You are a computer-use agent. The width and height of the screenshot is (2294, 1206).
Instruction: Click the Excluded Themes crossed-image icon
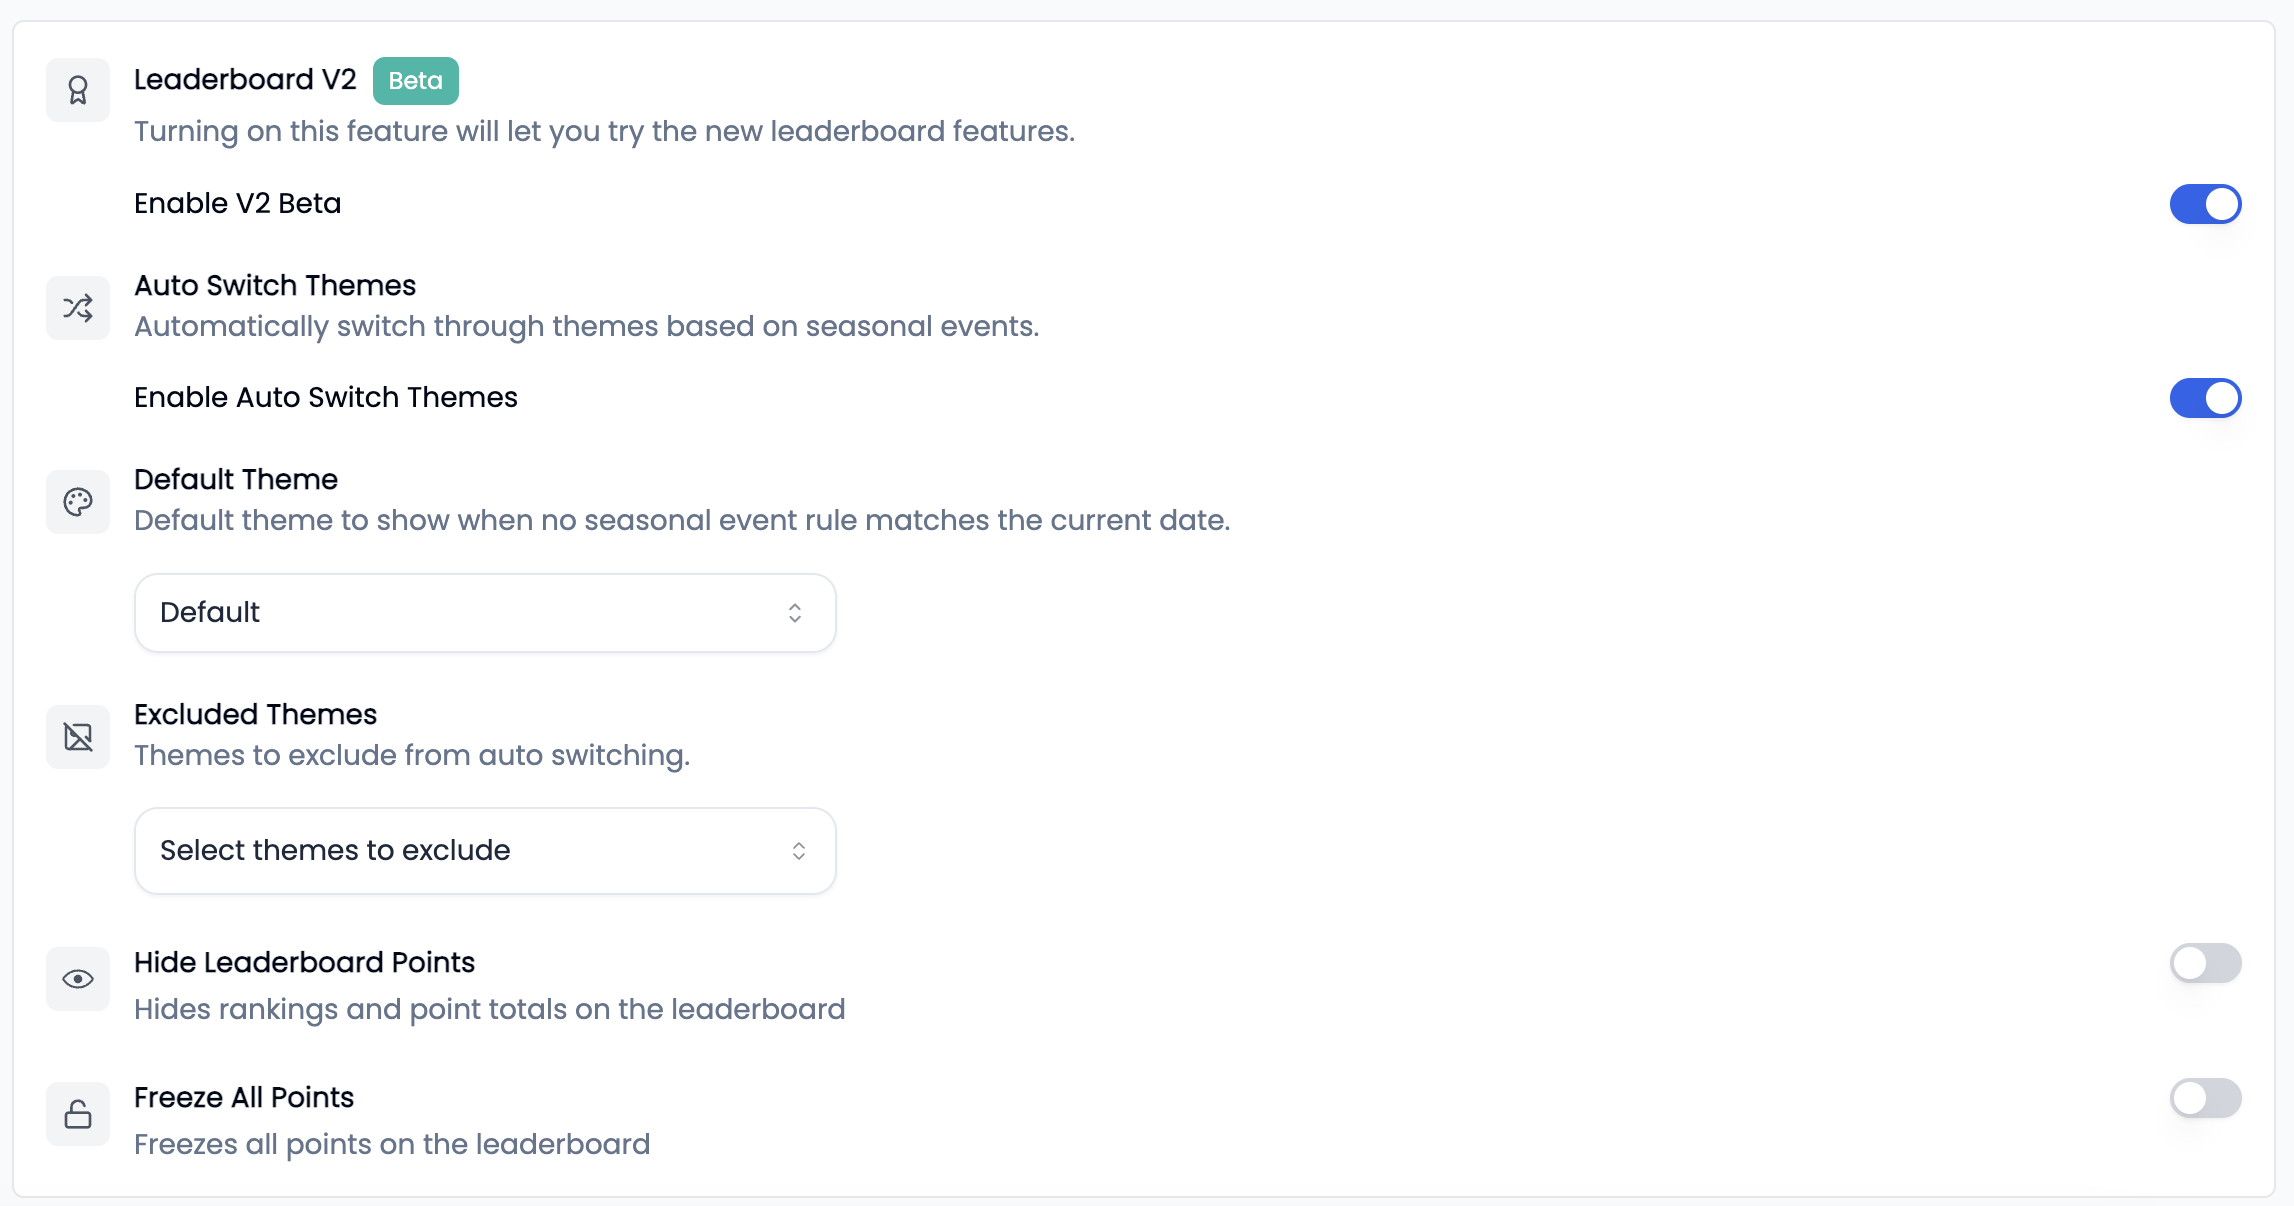point(78,737)
